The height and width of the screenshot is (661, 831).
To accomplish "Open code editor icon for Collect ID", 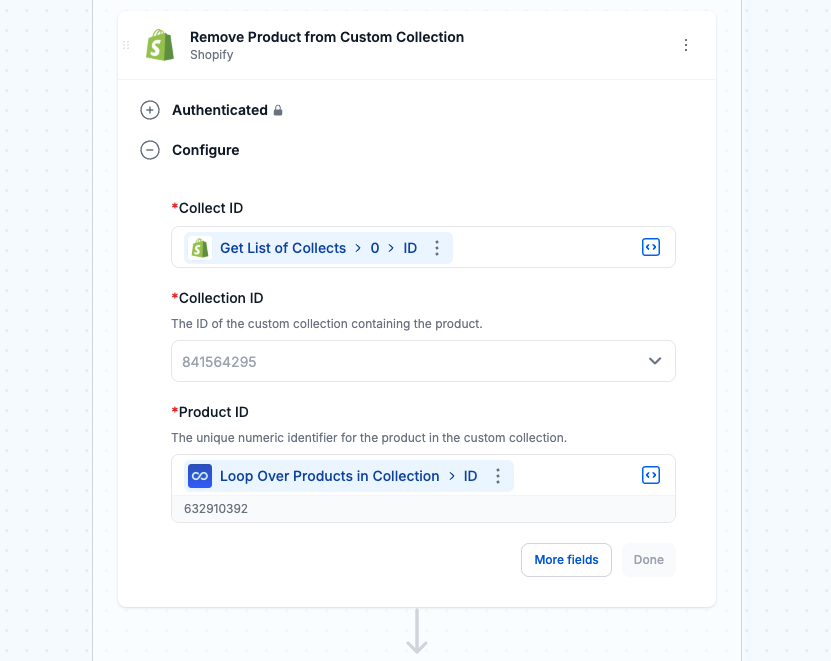I will pyautogui.click(x=651, y=247).
